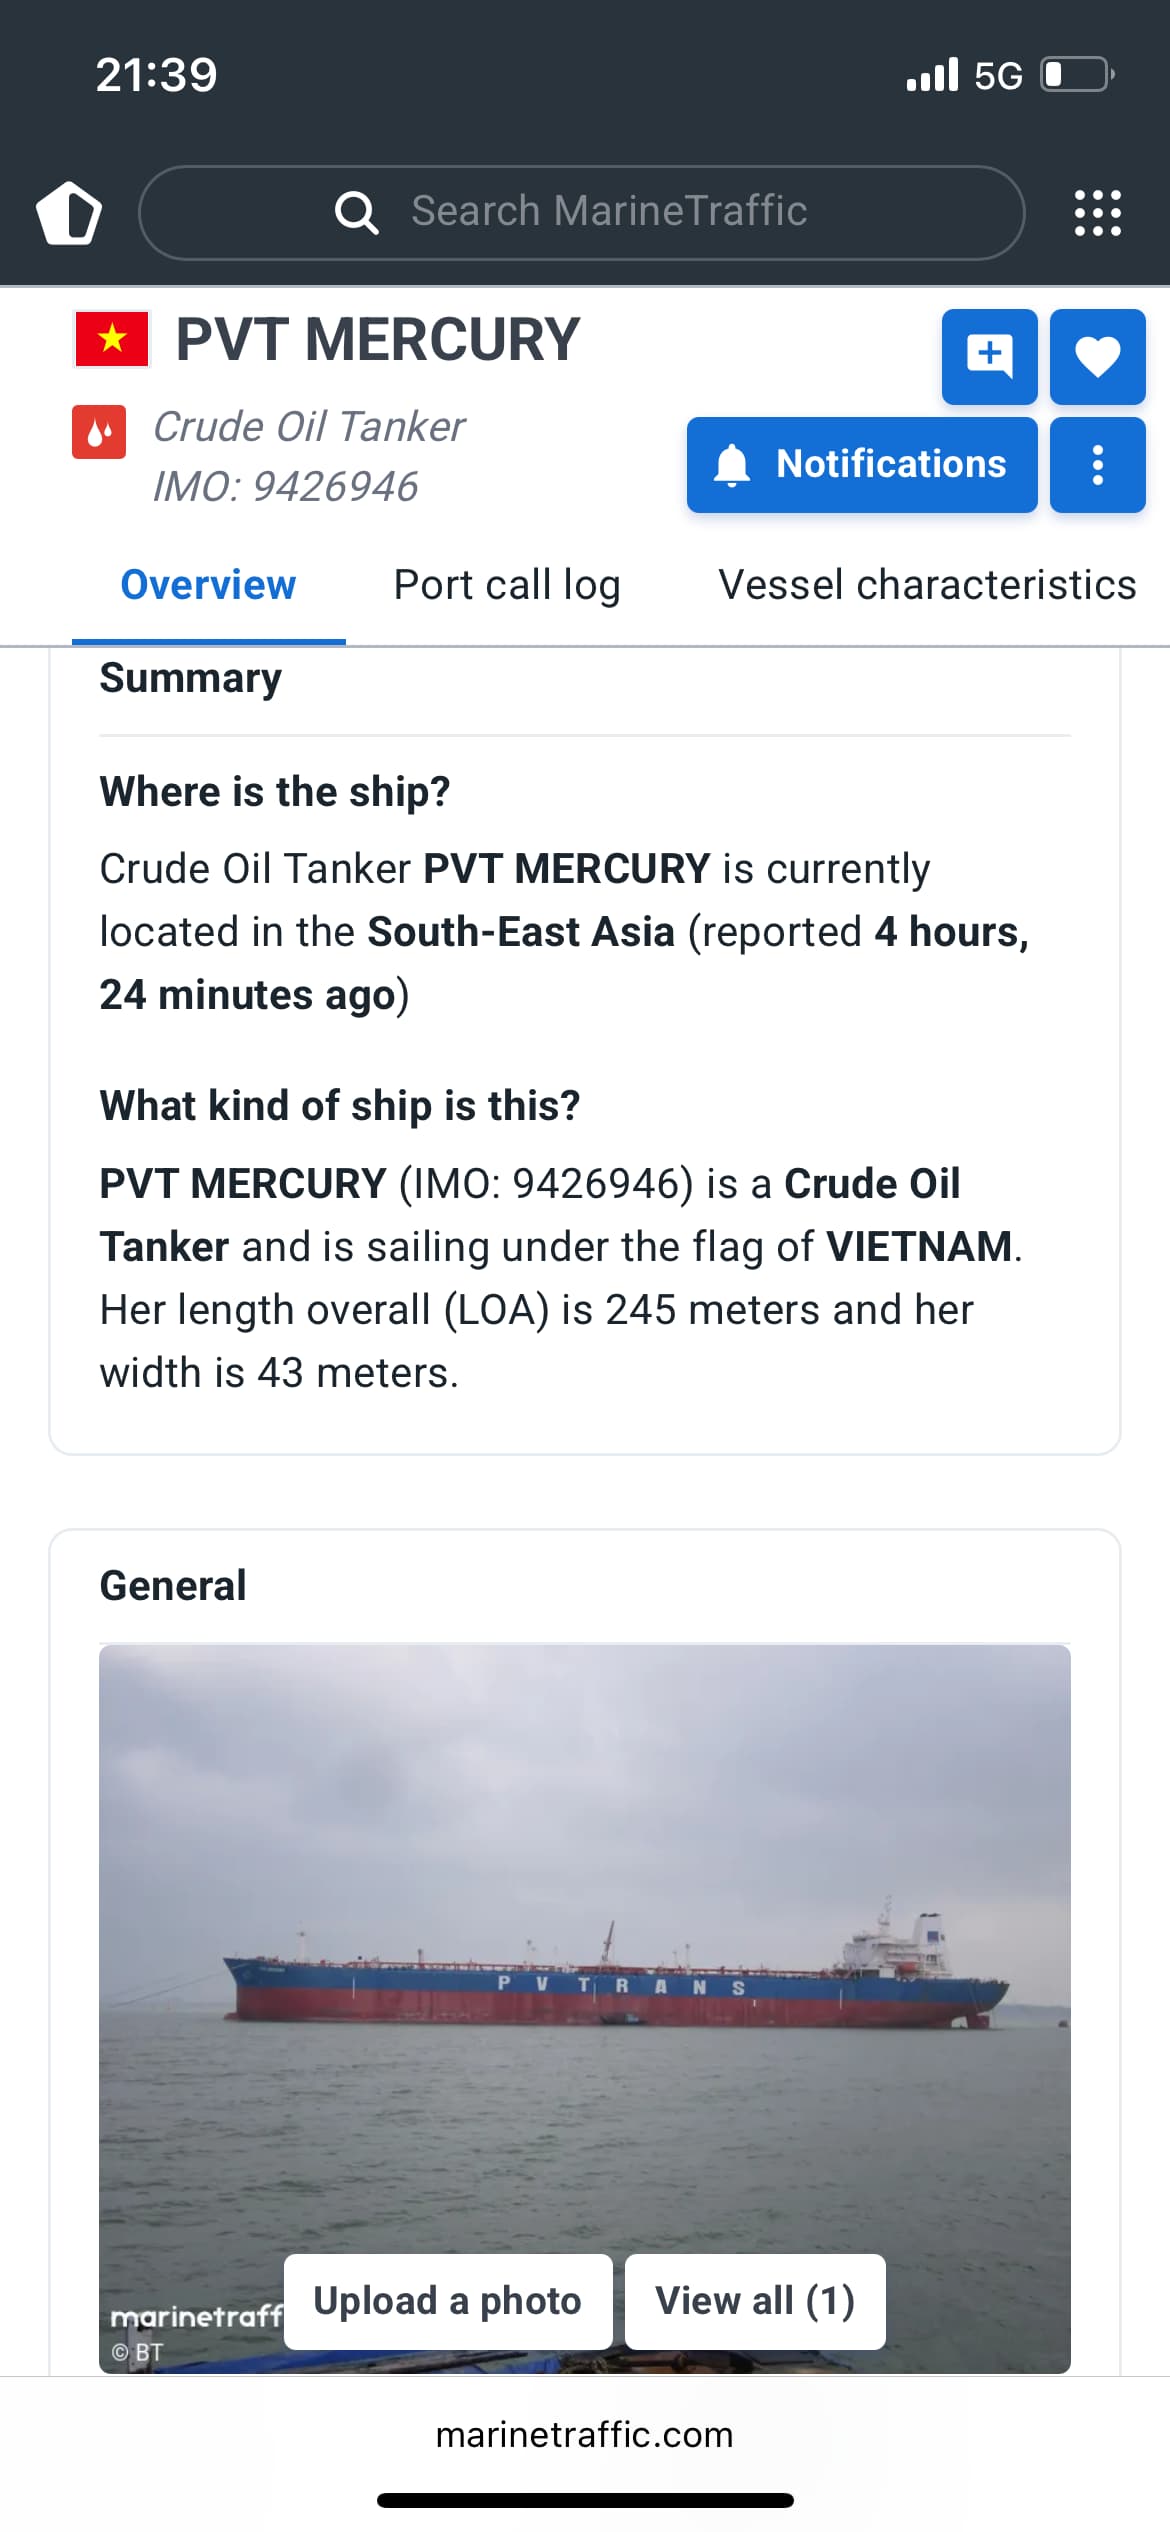Open the three-dot more options menu
Image resolution: width=1170 pixels, height=2532 pixels.
pyautogui.click(x=1097, y=465)
